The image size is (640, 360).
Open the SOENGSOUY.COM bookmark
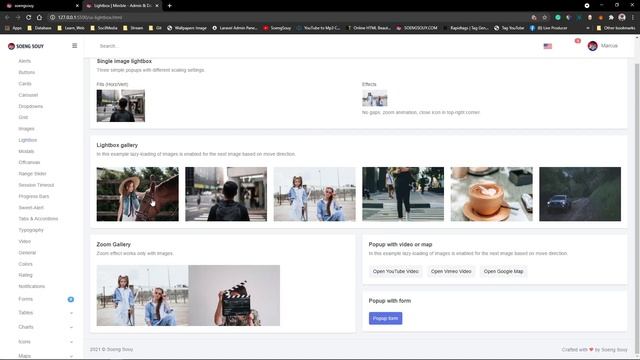point(417,28)
